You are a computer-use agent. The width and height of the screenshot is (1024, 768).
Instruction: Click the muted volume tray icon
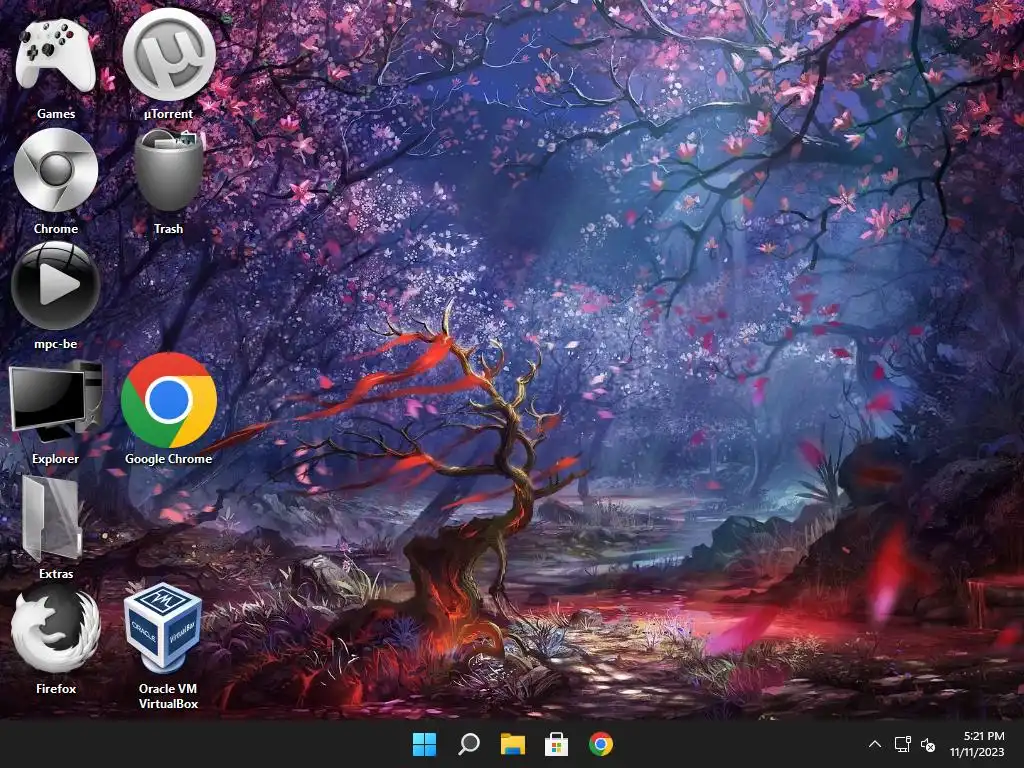point(928,744)
